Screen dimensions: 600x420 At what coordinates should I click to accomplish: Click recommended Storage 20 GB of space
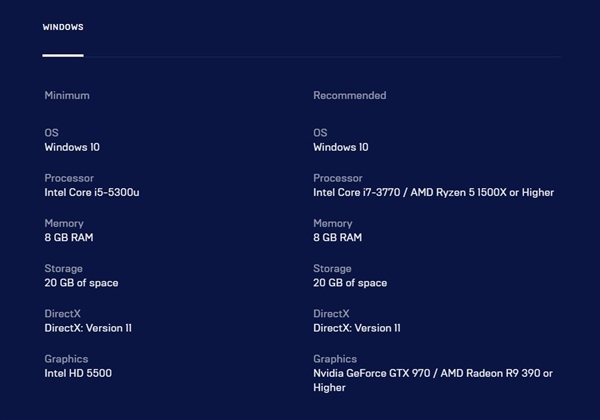(350, 283)
